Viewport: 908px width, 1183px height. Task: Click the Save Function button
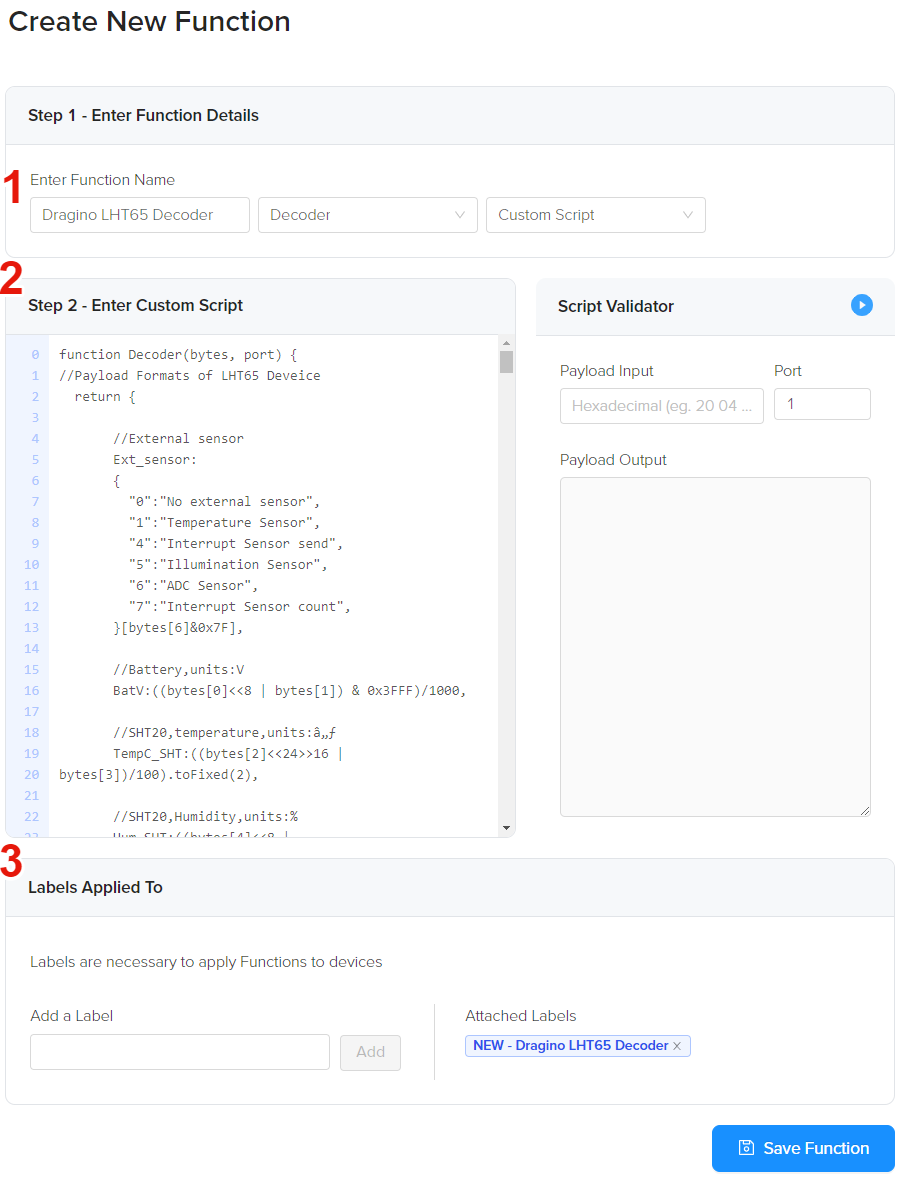pos(803,1148)
